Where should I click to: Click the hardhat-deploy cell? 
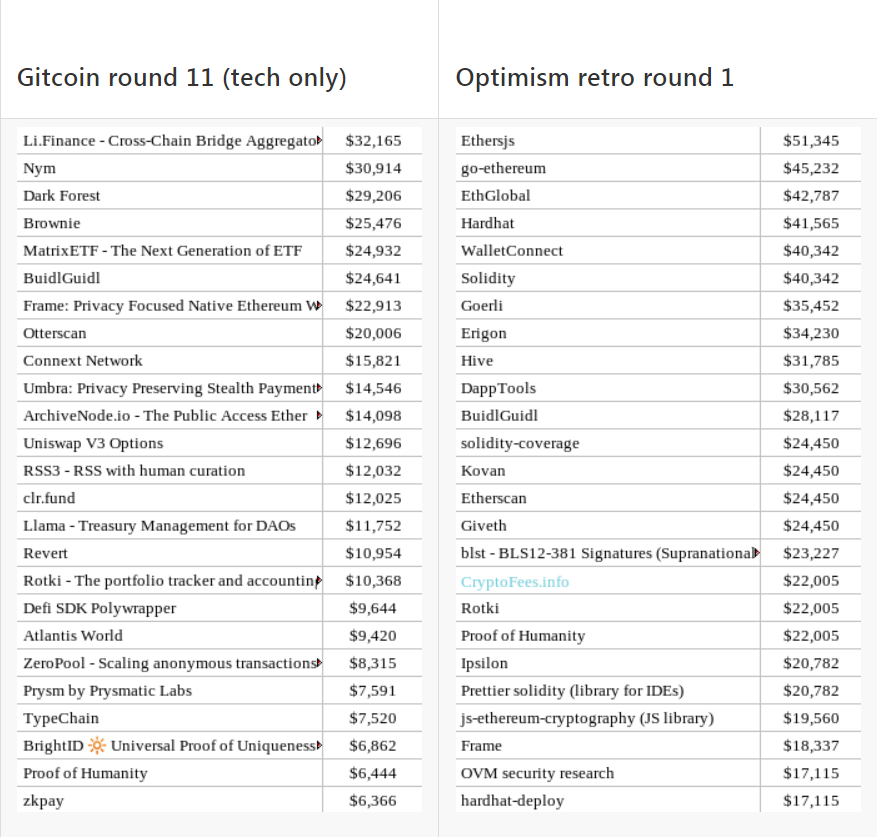608,800
